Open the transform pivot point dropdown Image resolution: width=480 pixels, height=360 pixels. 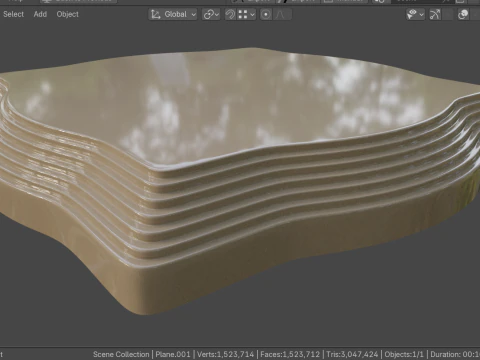pos(211,14)
